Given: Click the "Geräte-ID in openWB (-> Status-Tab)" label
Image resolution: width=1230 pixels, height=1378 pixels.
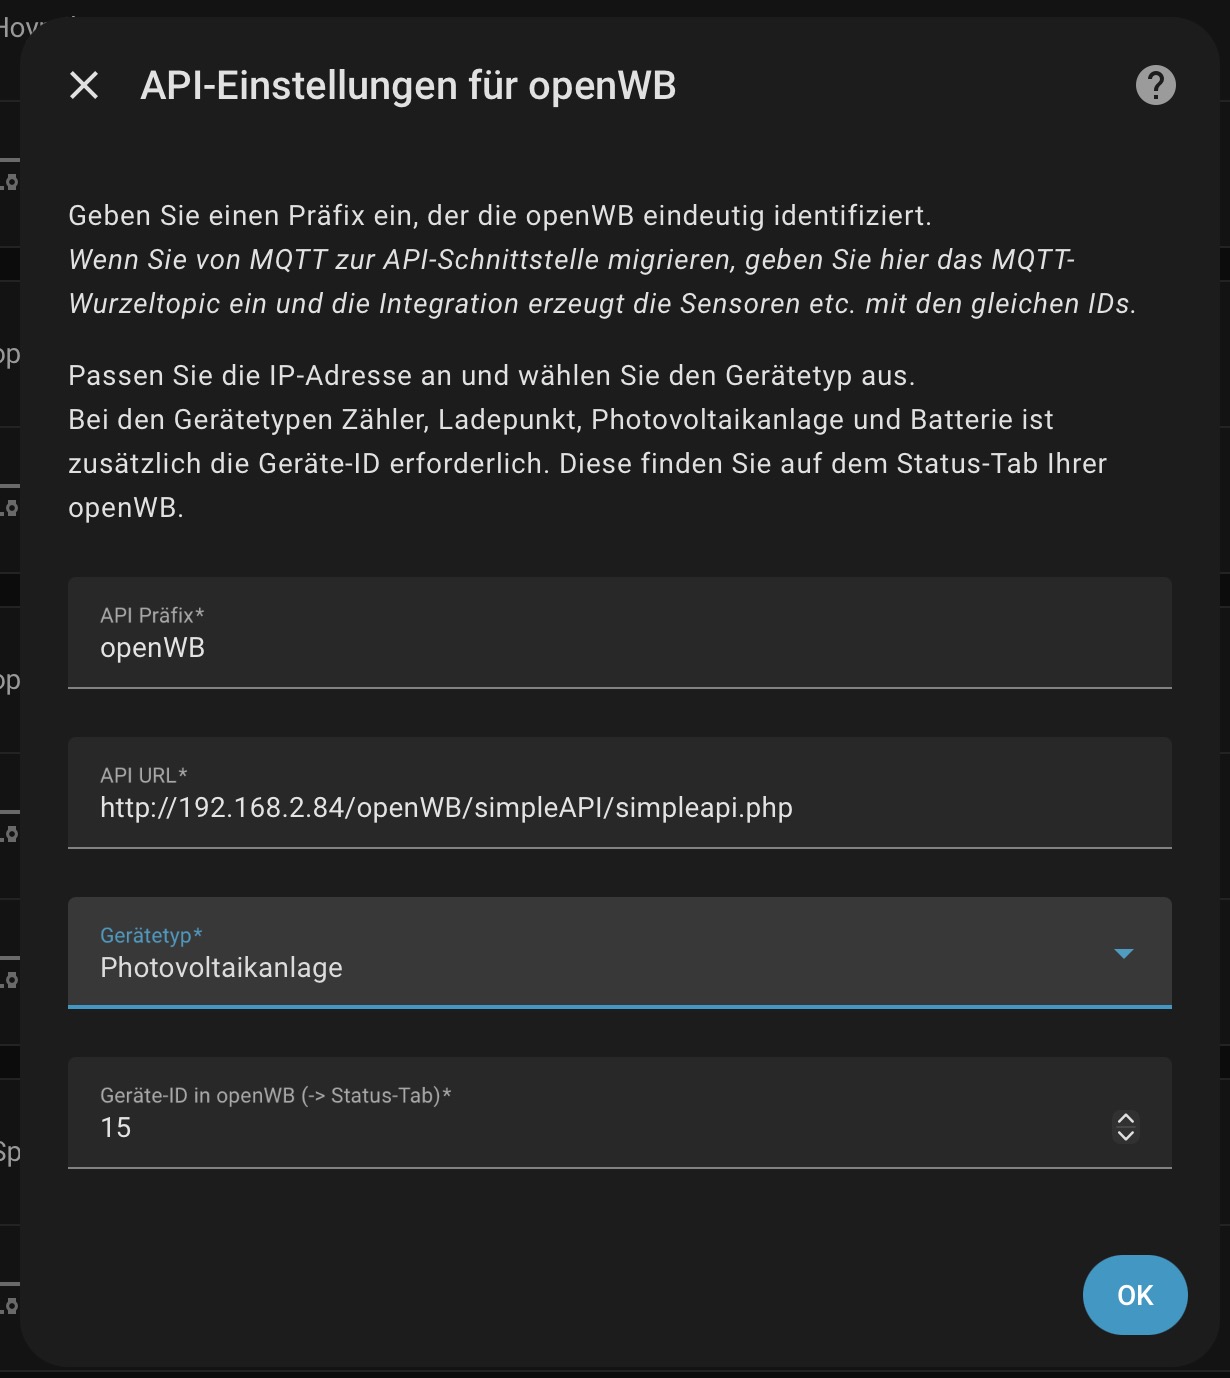Looking at the screenshot, I should click(275, 1096).
